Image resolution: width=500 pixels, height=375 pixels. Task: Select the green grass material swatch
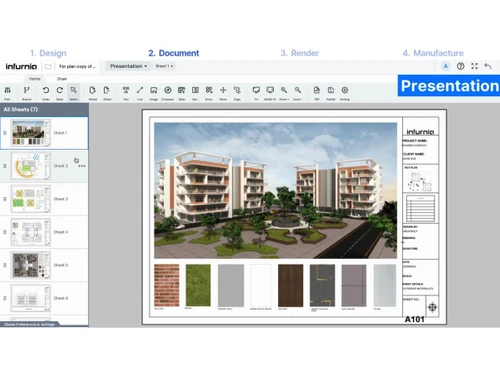[x=198, y=285]
